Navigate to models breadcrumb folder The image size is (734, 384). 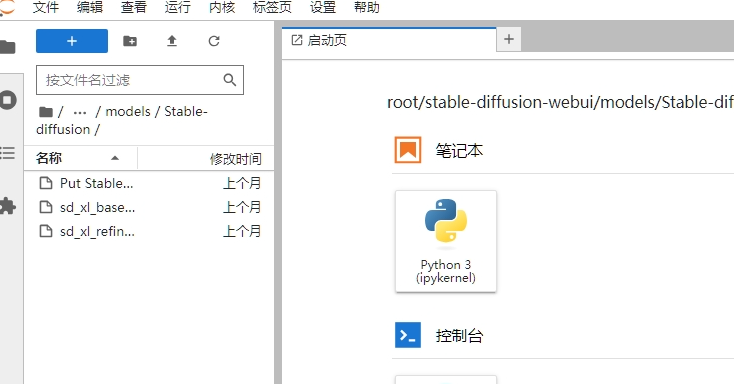tap(128, 111)
